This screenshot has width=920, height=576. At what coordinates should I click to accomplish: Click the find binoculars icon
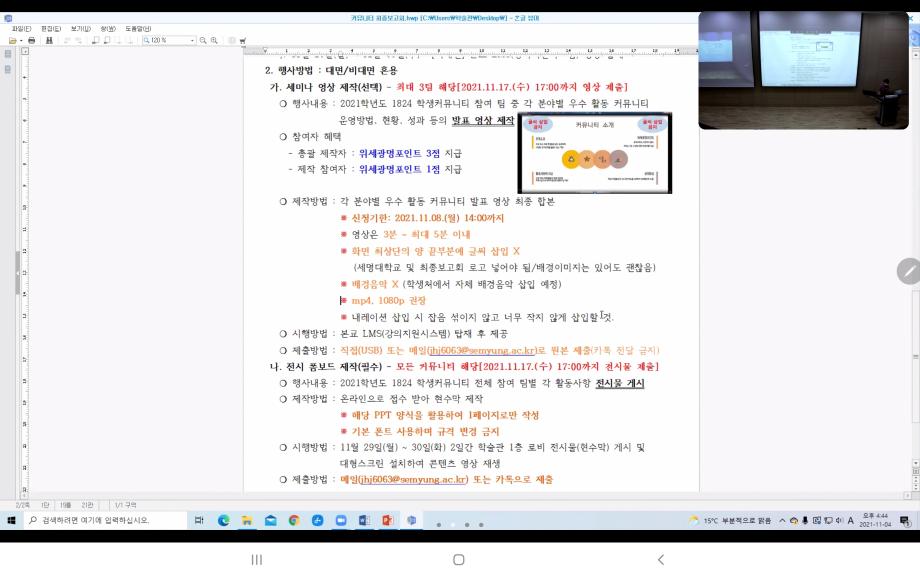pos(48,39)
